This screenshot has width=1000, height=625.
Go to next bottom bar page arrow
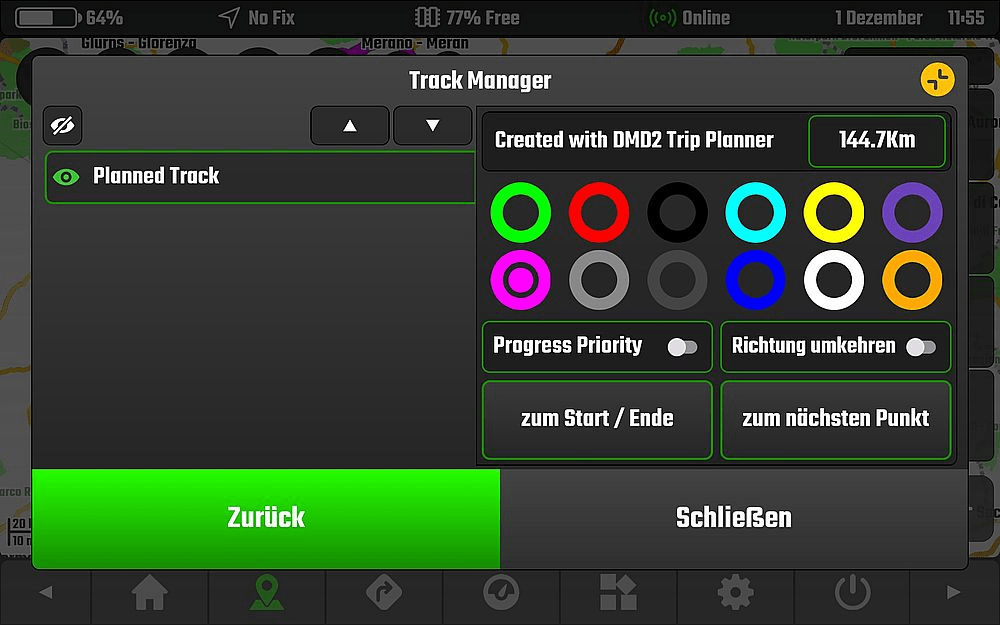pos(953,592)
